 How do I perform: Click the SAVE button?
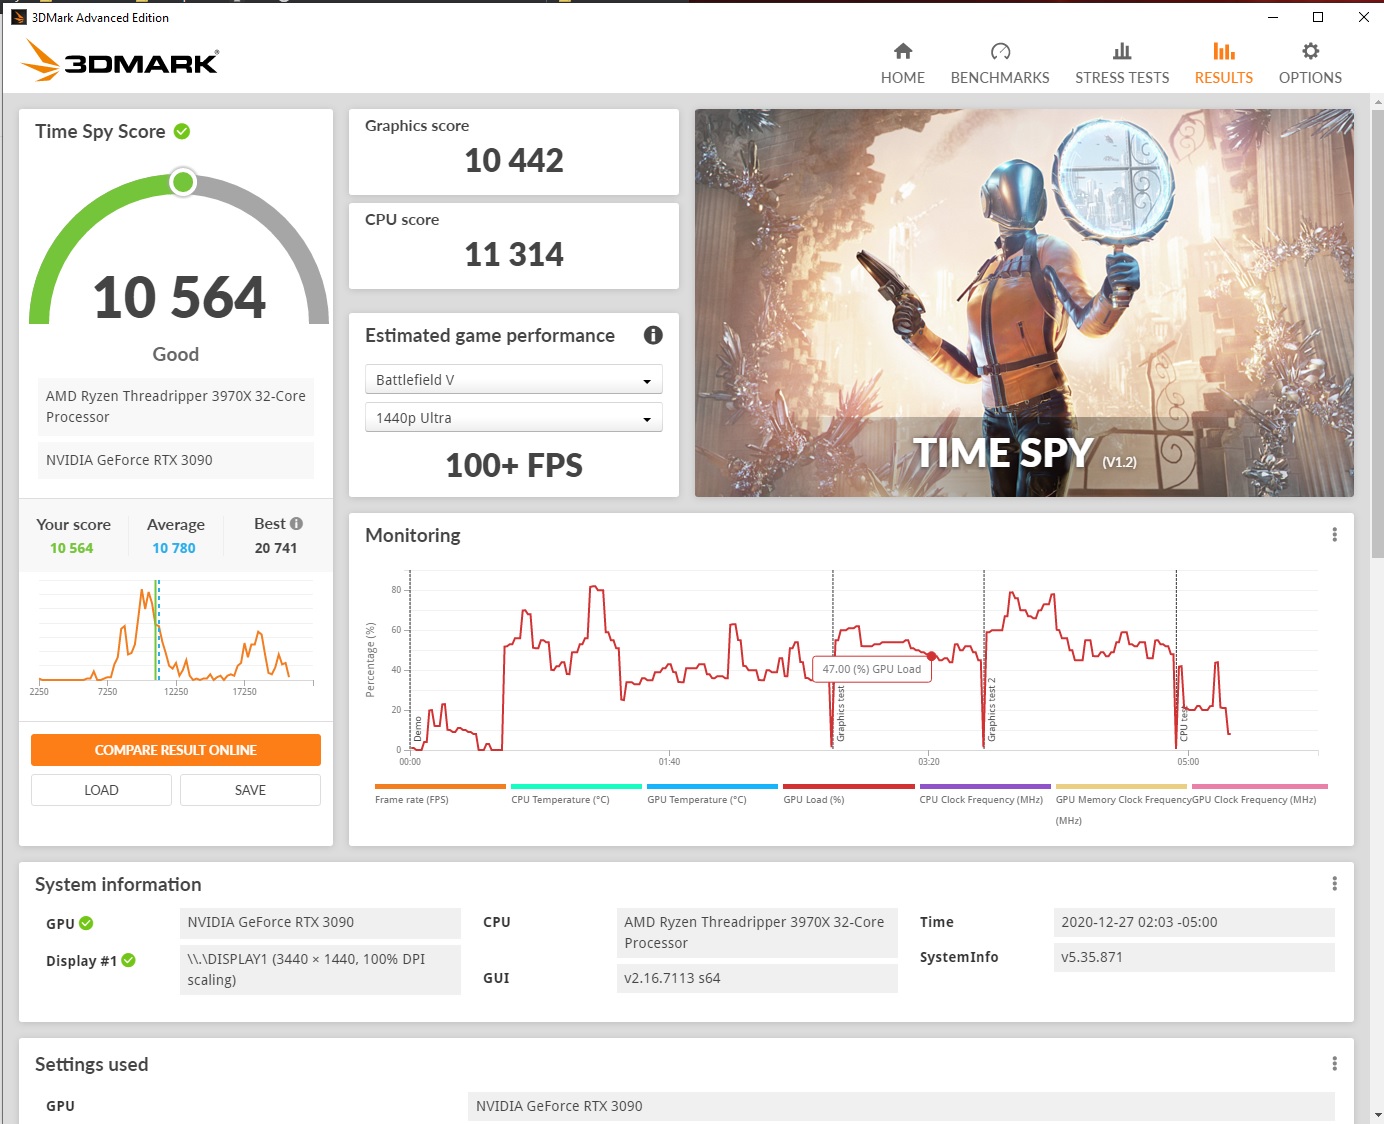click(x=250, y=790)
